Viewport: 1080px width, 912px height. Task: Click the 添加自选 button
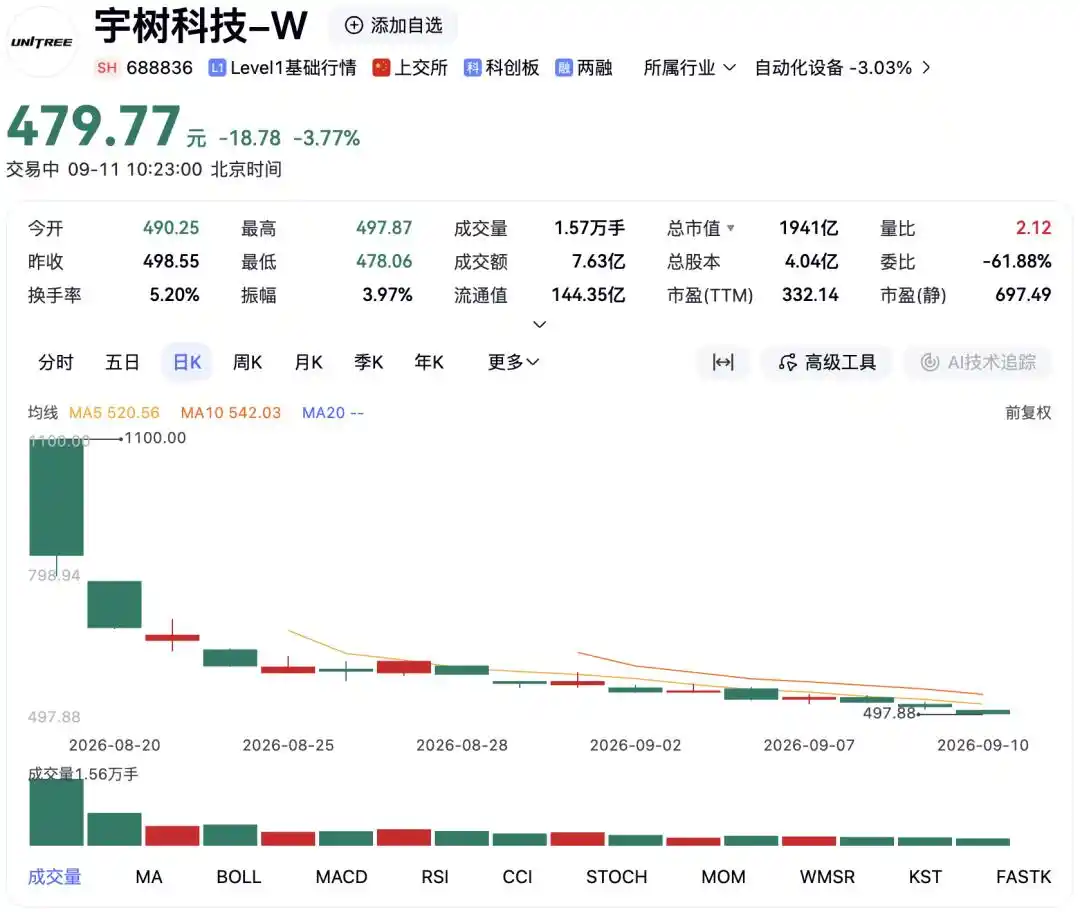coord(393,25)
